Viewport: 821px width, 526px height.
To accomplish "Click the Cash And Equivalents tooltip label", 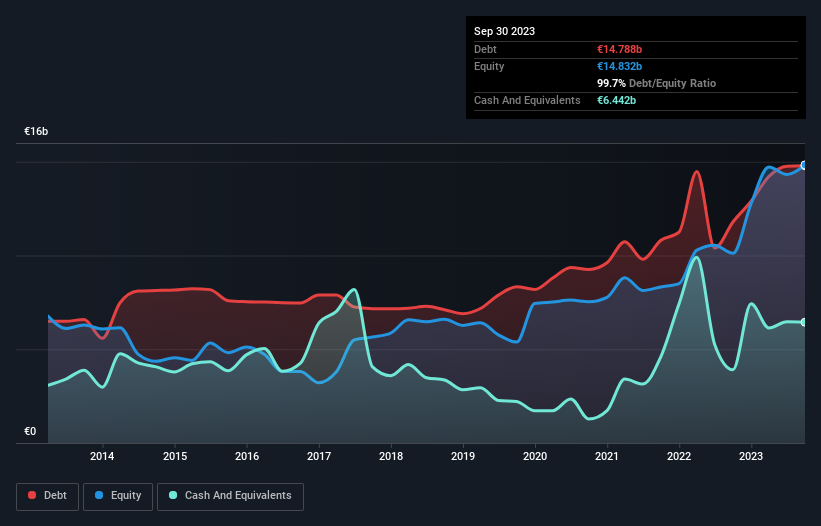I will tap(527, 100).
